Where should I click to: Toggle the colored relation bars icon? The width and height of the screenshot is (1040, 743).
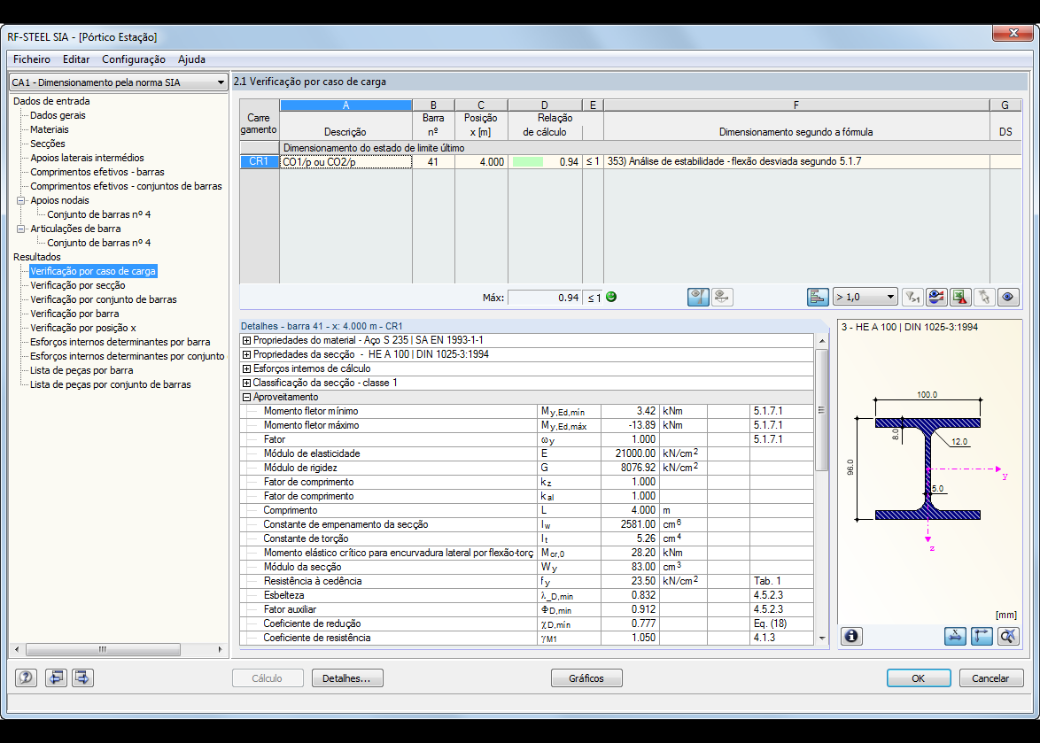coord(817,297)
